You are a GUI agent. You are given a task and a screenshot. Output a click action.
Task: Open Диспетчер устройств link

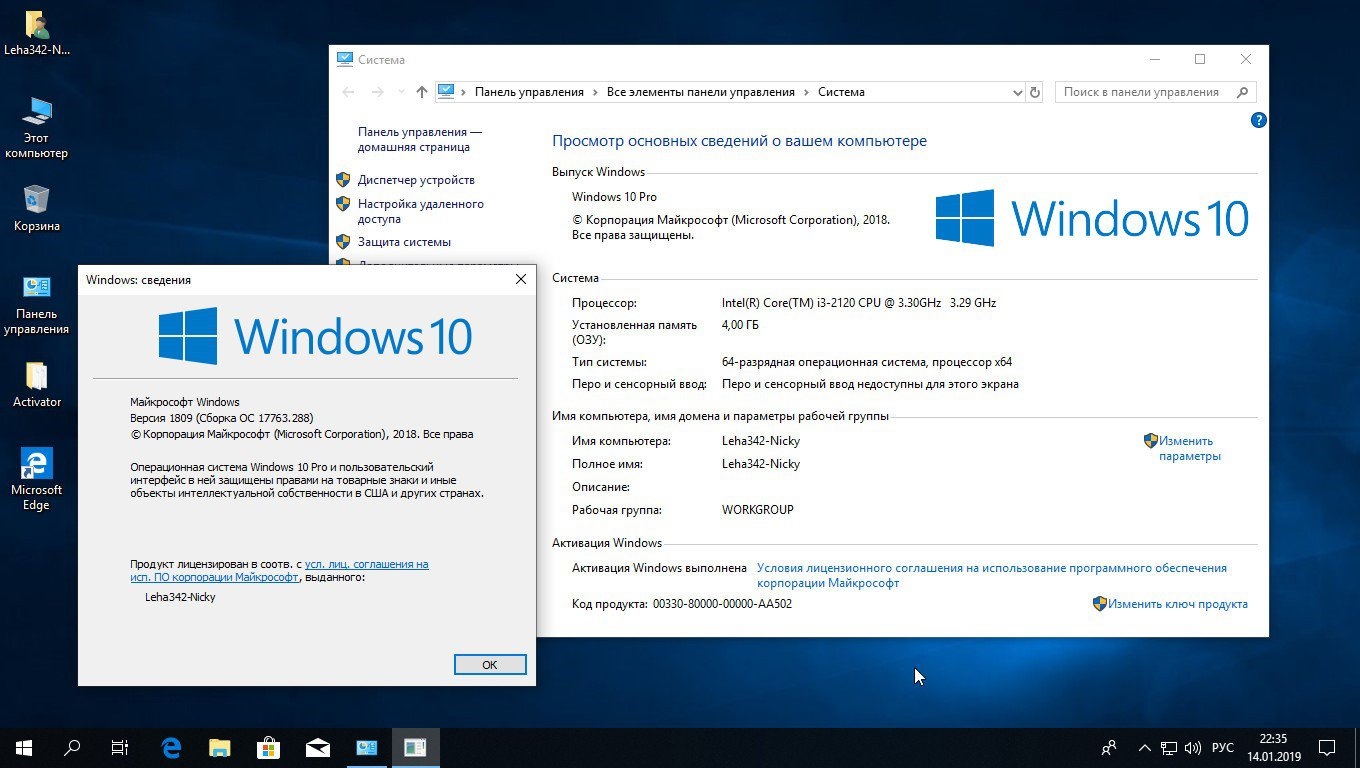(x=416, y=180)
